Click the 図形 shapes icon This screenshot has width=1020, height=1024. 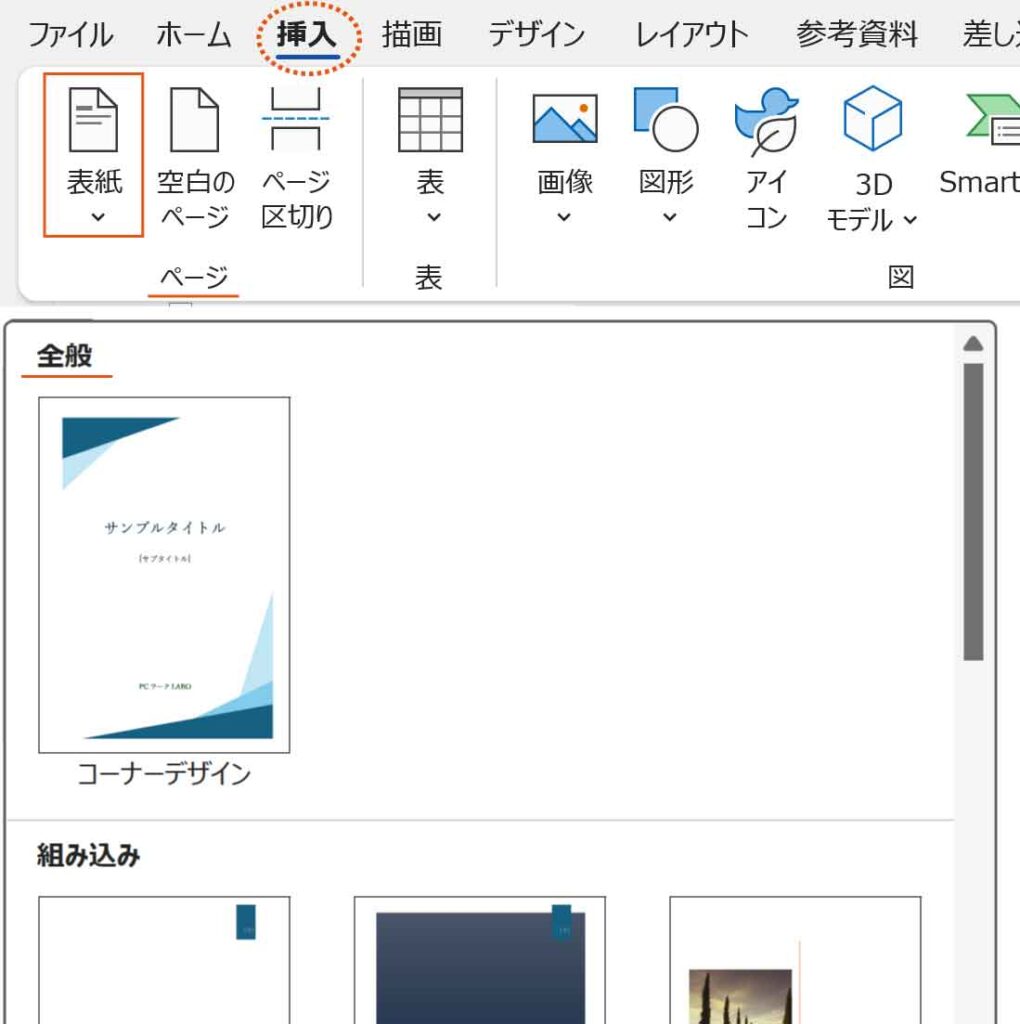666,120
